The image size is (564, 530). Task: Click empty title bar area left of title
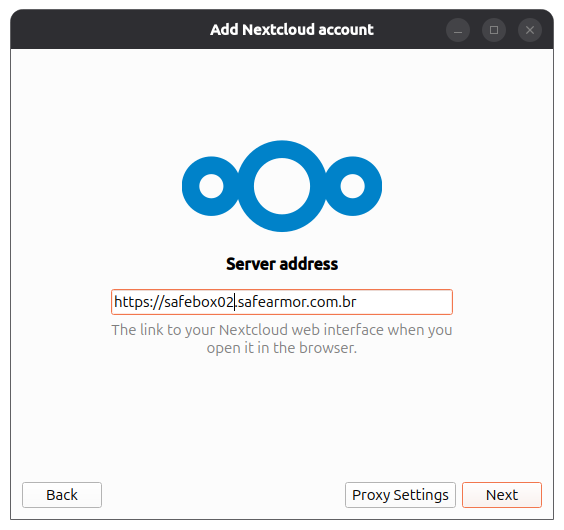click(108, 30)
